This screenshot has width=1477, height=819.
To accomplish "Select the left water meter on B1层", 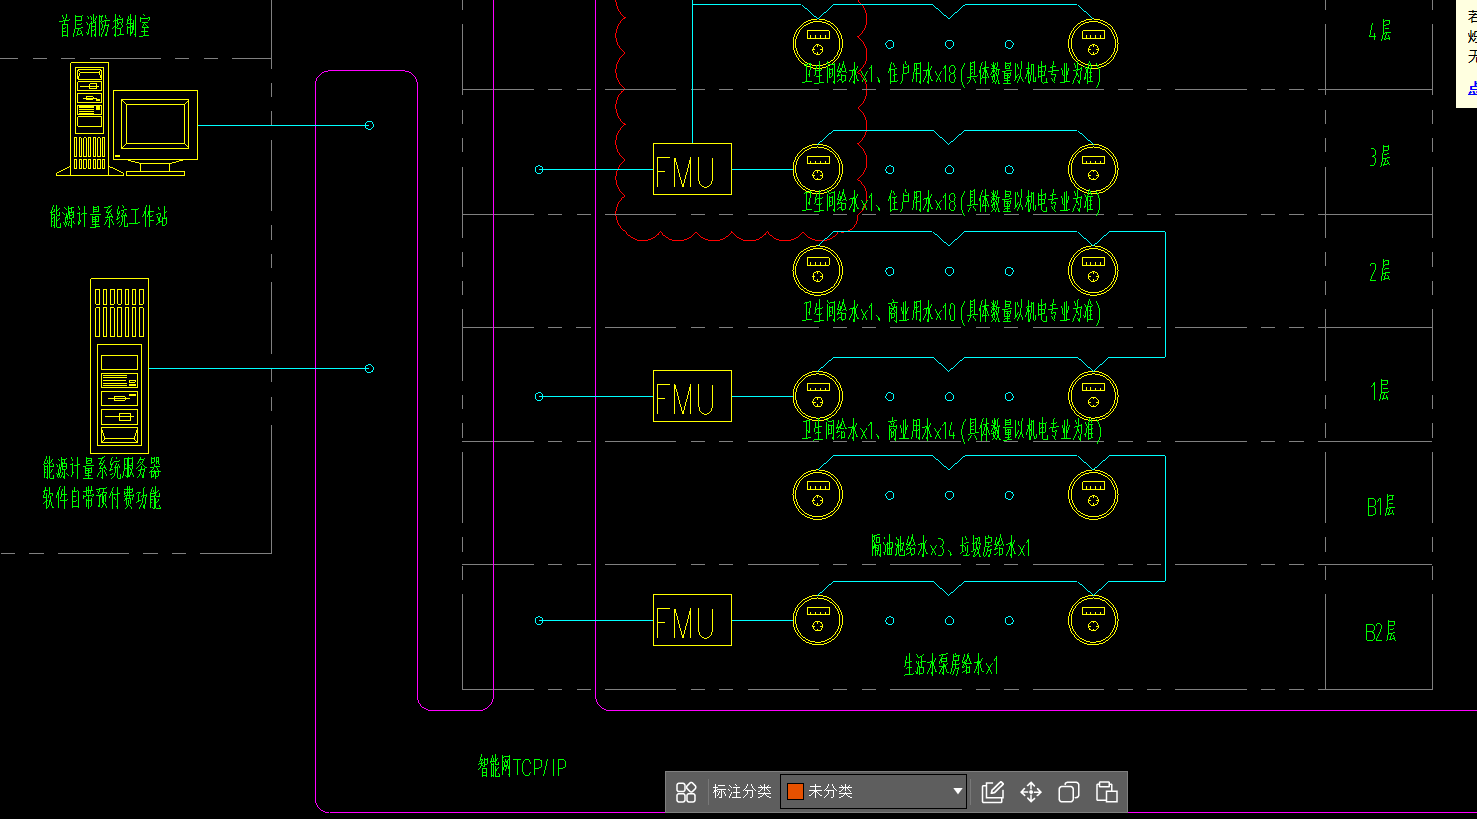I will [x=818, y=495].
